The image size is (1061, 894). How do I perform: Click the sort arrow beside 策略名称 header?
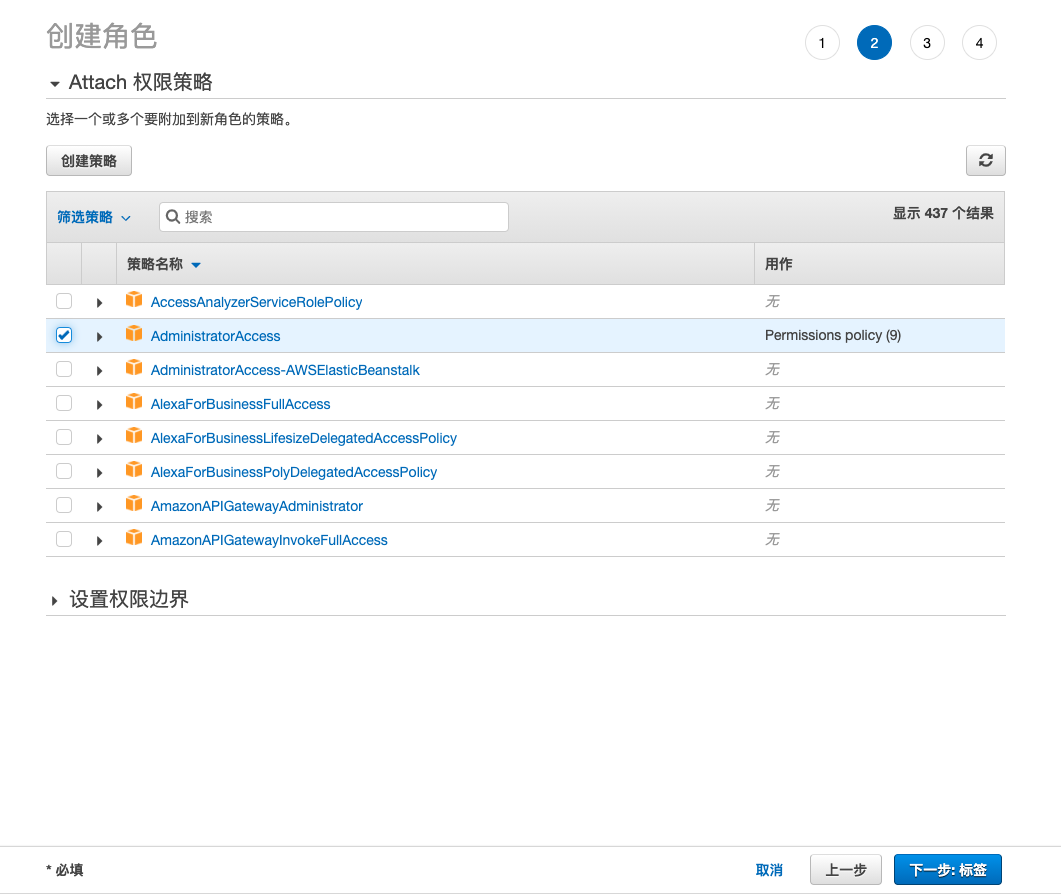196,265
